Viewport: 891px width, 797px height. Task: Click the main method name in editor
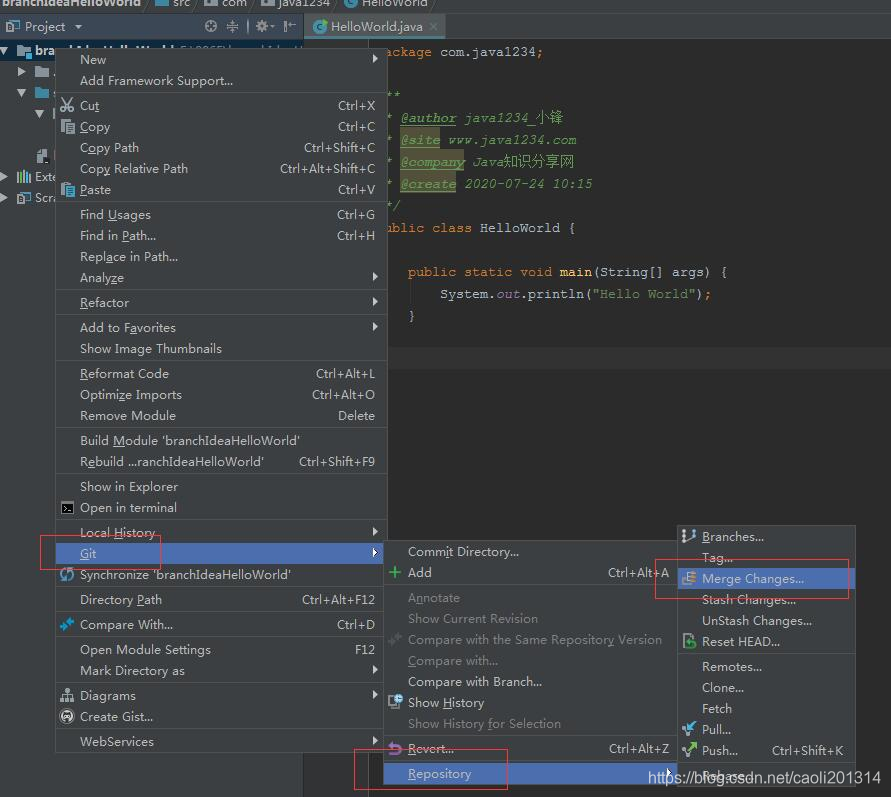(x=575, y=272)
